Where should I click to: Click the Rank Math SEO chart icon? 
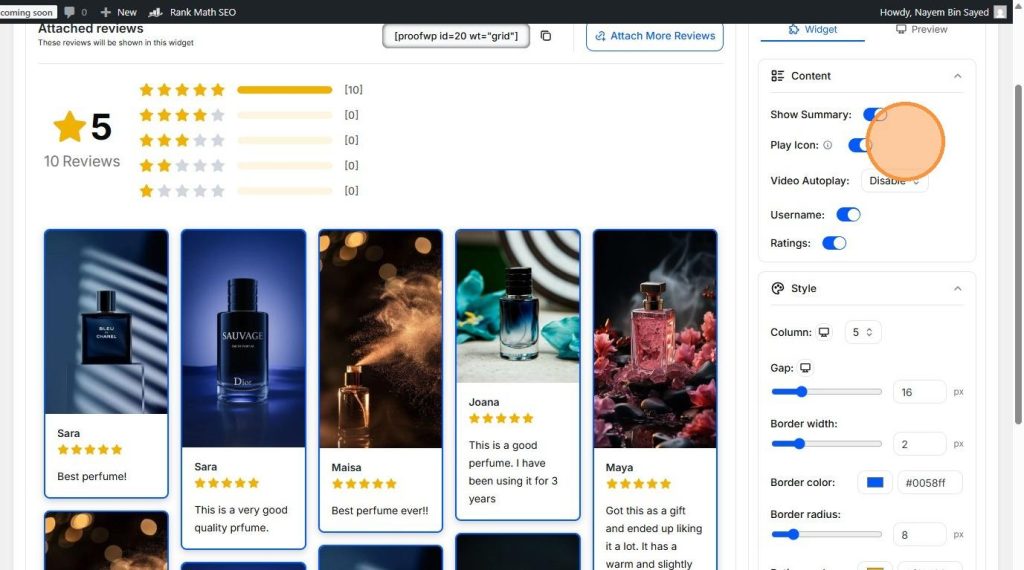[155, 12]
